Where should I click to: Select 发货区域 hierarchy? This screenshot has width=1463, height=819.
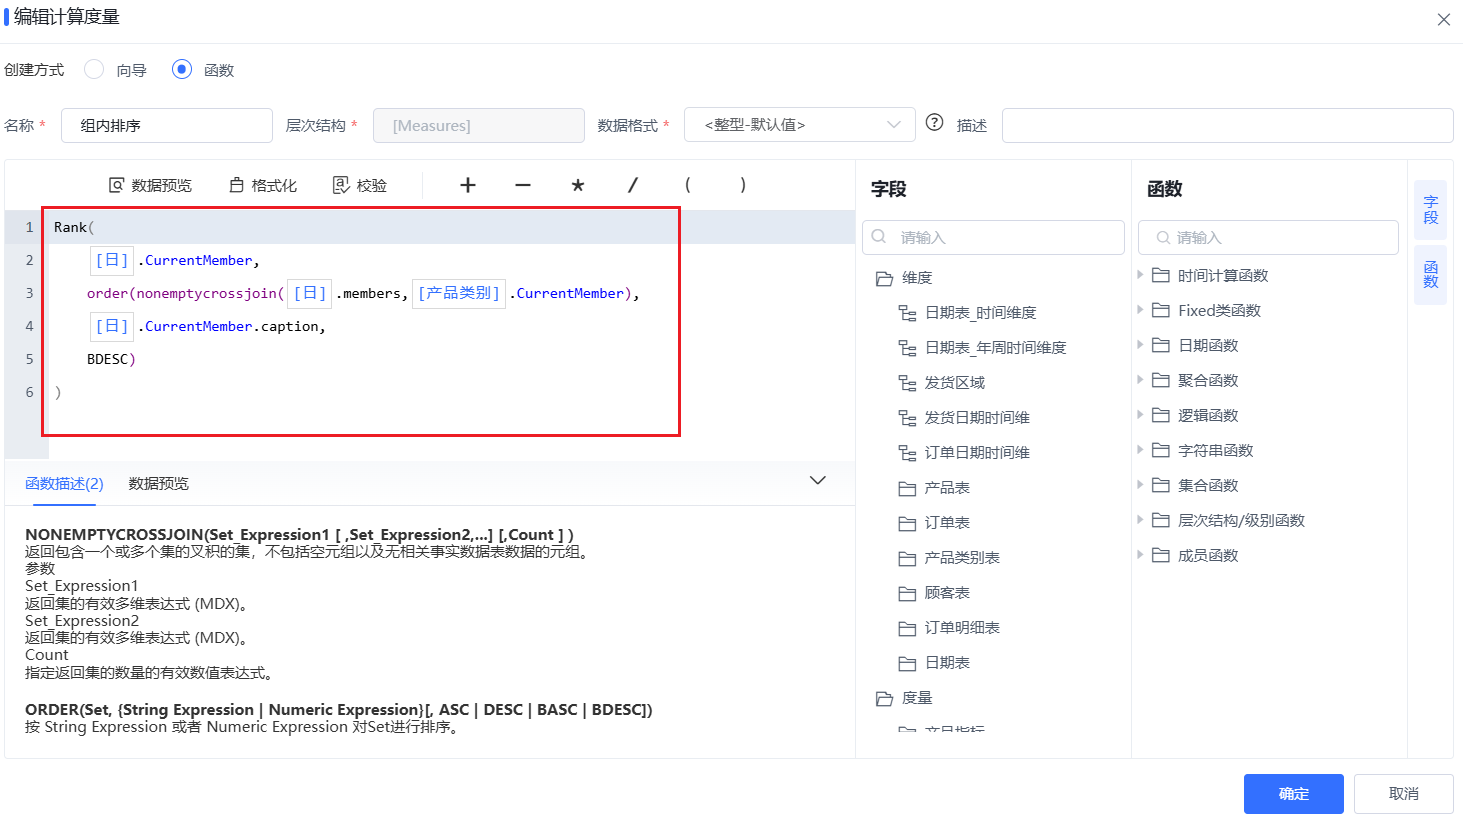click(x=954, y=383)
